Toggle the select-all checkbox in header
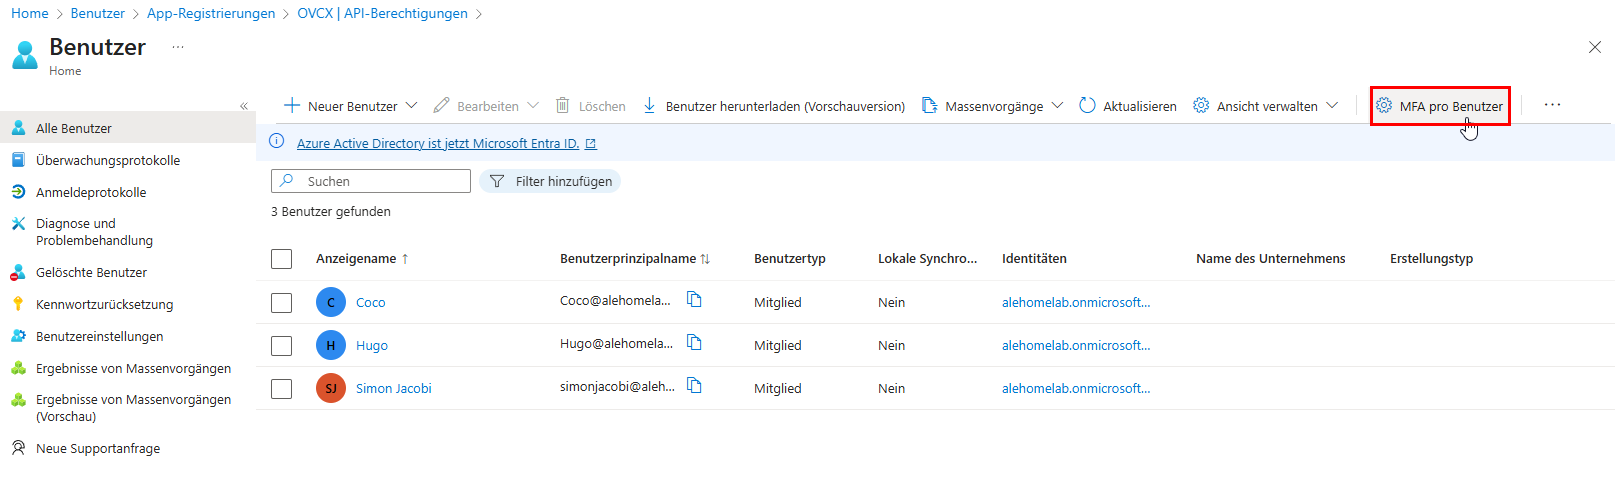Image resolution: width=1615 pixels, height=480 pixels. click(282, 259)
